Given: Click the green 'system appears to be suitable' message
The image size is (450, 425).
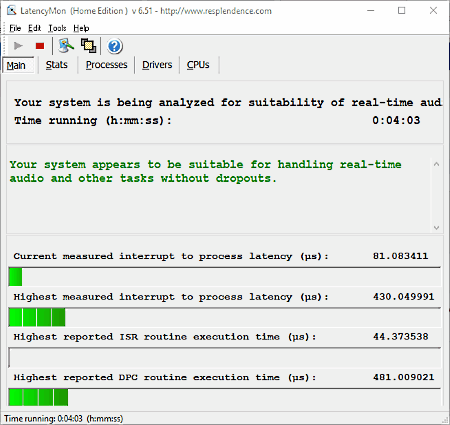Looking at the screenshot, I should point(205,171).
